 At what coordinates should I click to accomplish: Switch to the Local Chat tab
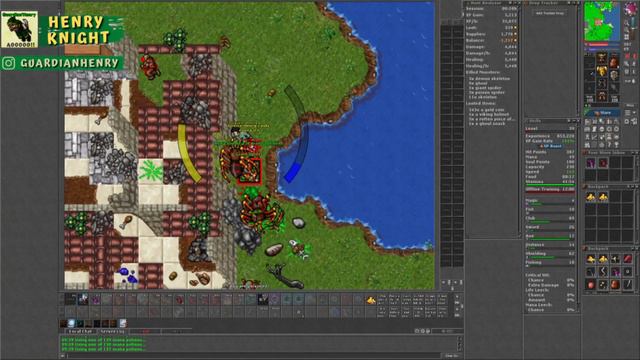(80, 331)
